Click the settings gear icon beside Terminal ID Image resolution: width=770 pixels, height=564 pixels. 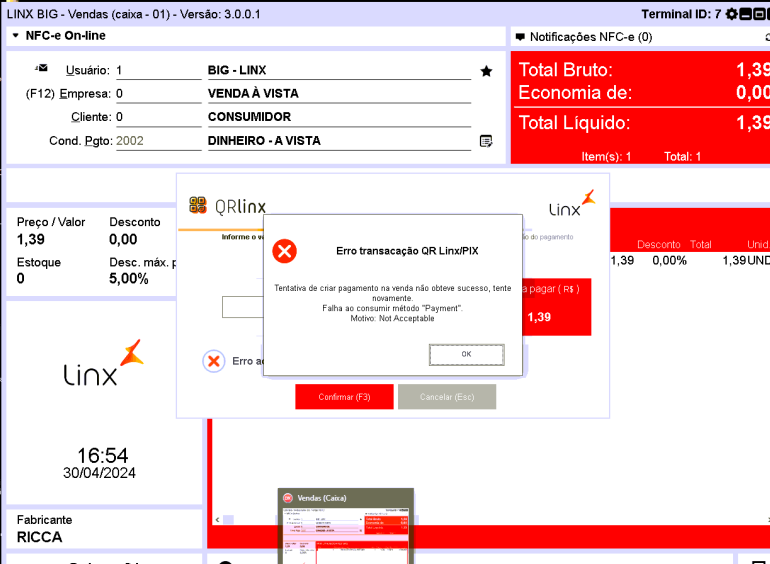point(731,14)
